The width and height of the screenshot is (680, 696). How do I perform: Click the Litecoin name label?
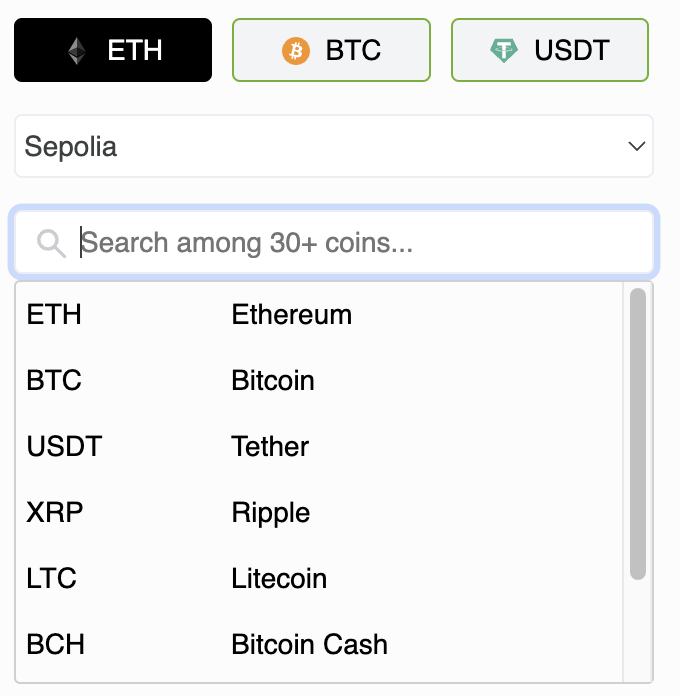coord(279,578)
